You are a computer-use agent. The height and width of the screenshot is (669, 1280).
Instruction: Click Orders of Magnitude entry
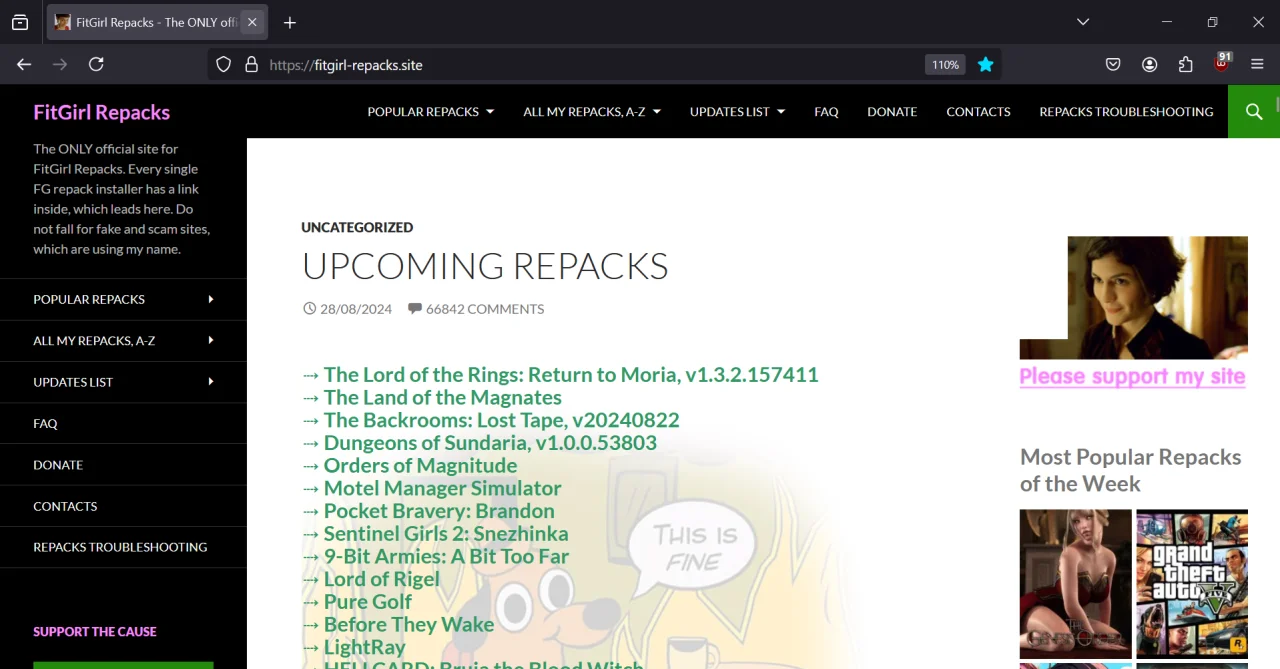(x=420, y=465)
